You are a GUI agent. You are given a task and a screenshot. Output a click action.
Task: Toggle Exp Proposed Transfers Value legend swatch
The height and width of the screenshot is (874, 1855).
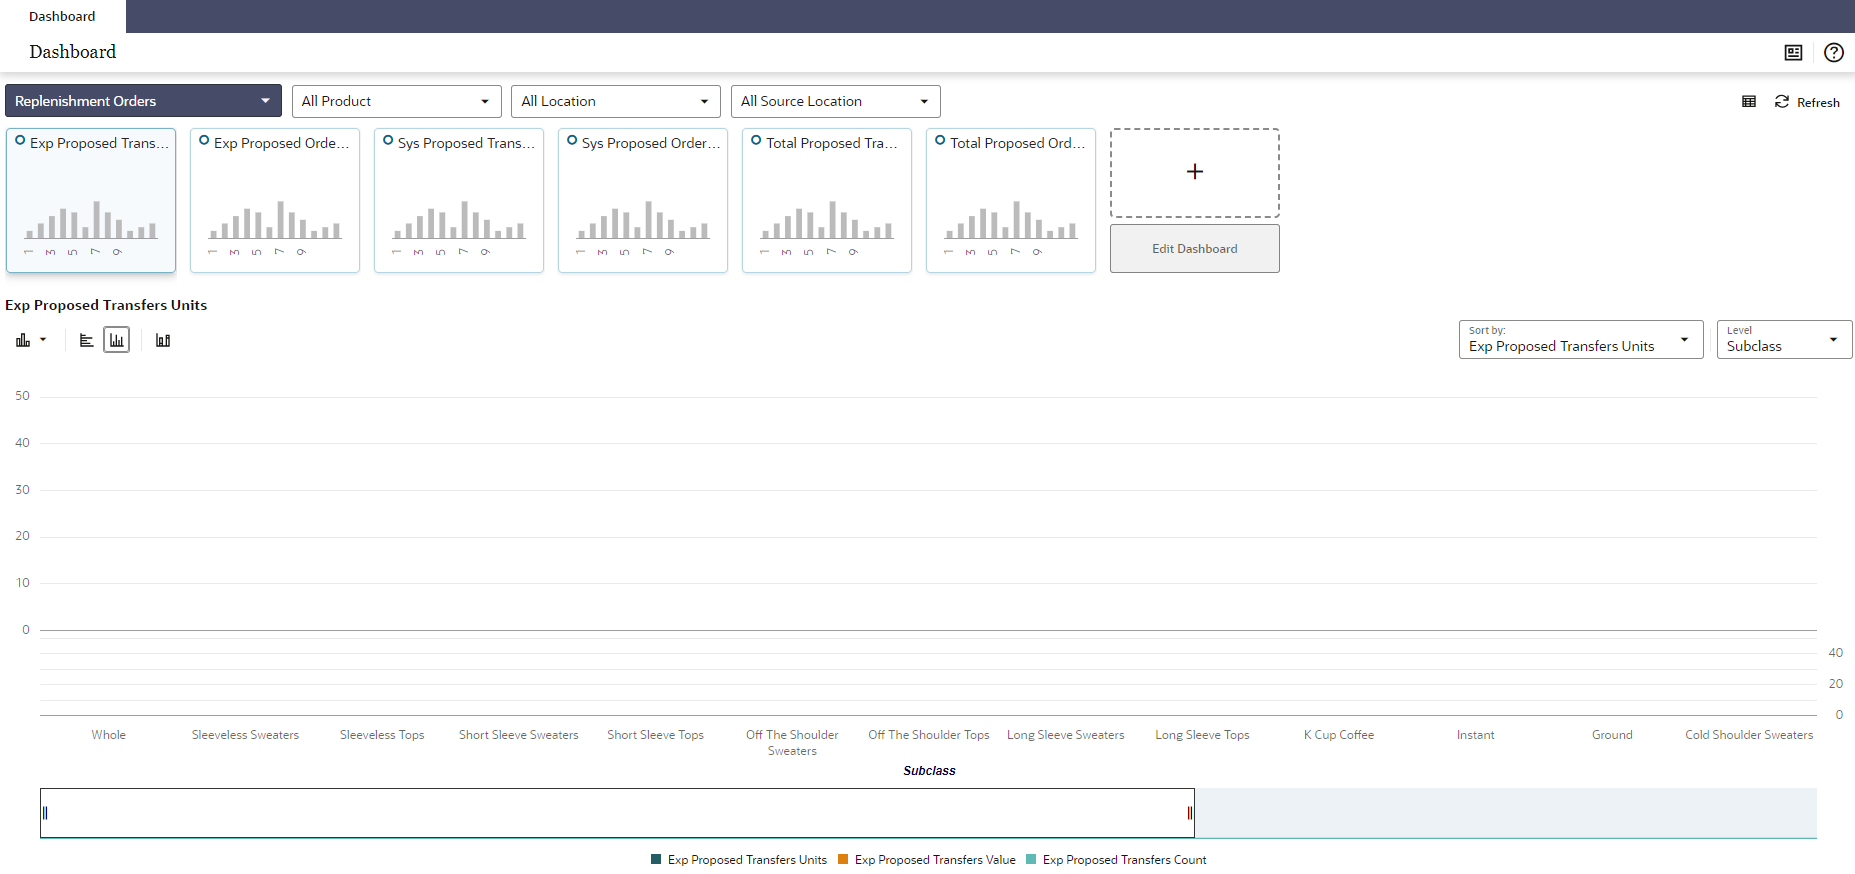[x=843, y=860]
